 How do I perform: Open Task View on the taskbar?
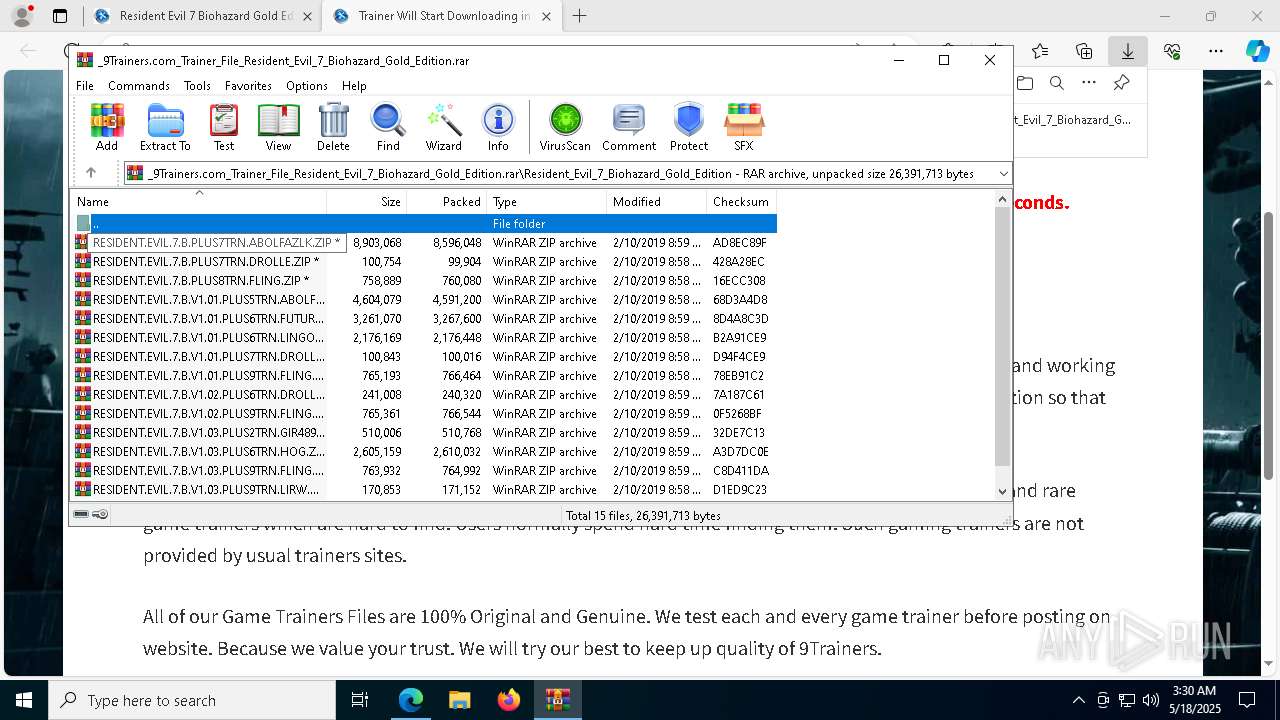[x=361, y=700]
